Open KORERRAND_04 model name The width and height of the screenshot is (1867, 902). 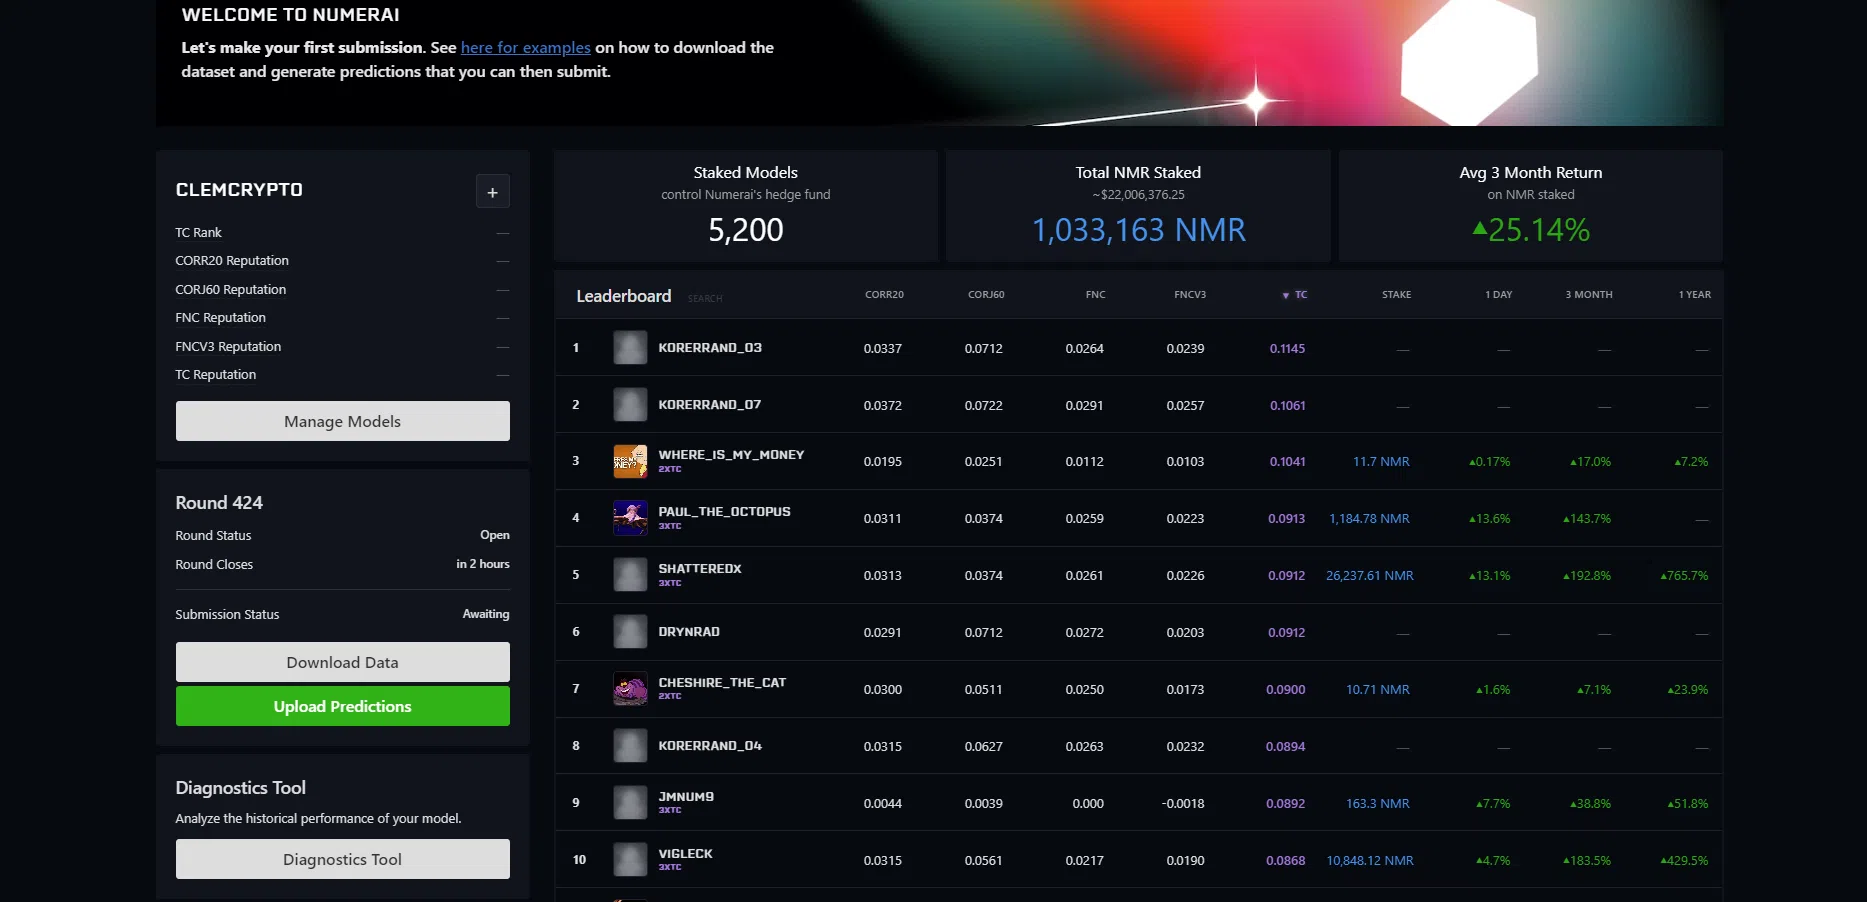pos(710,746)
